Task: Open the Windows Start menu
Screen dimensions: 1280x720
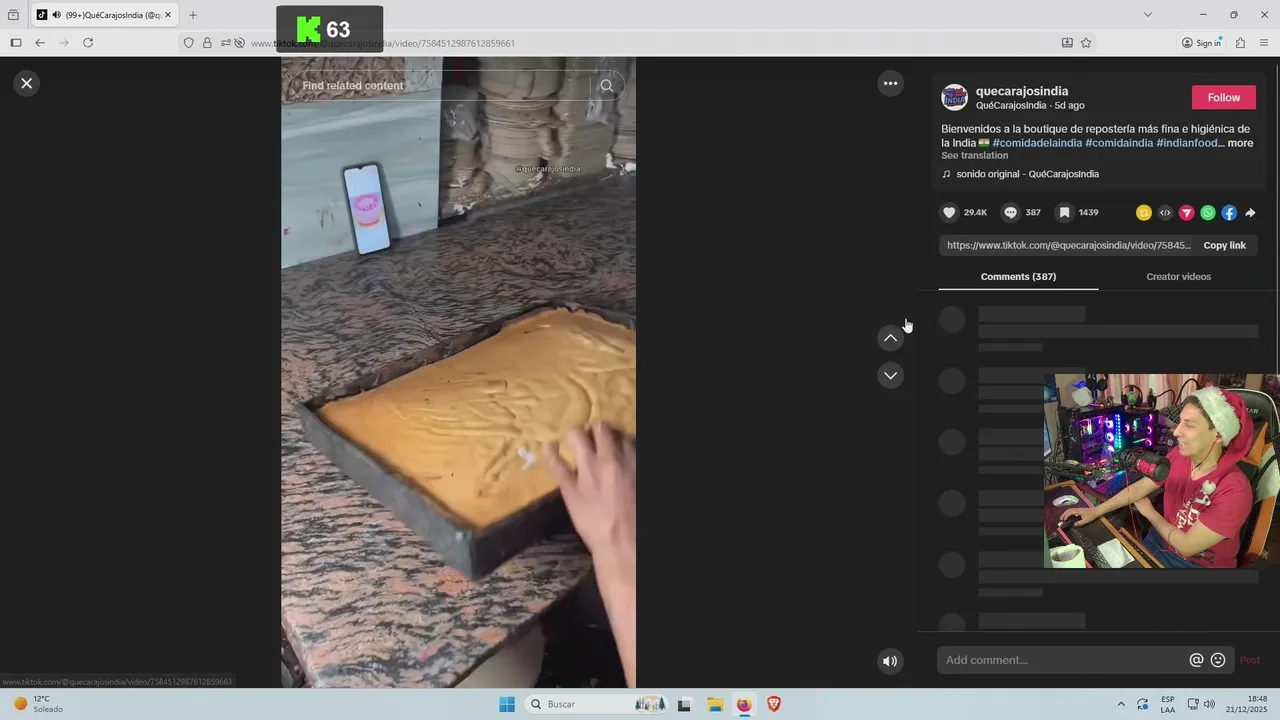Action: tap(507, 704)
